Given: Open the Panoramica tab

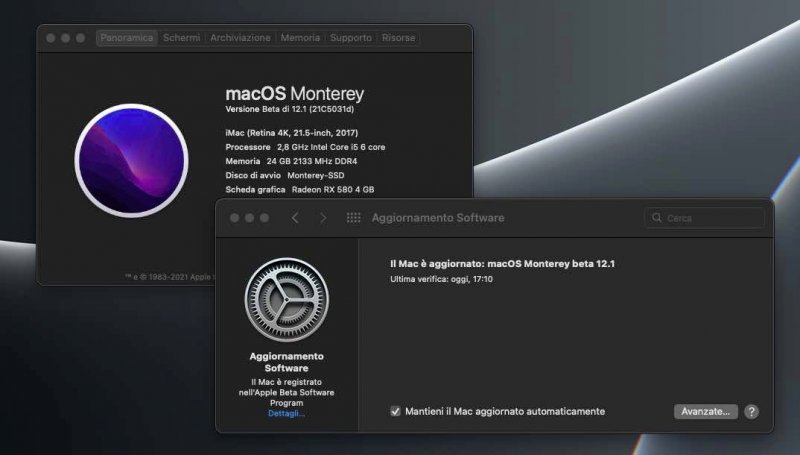Looking at the screenshot, I should click(127, 38).
